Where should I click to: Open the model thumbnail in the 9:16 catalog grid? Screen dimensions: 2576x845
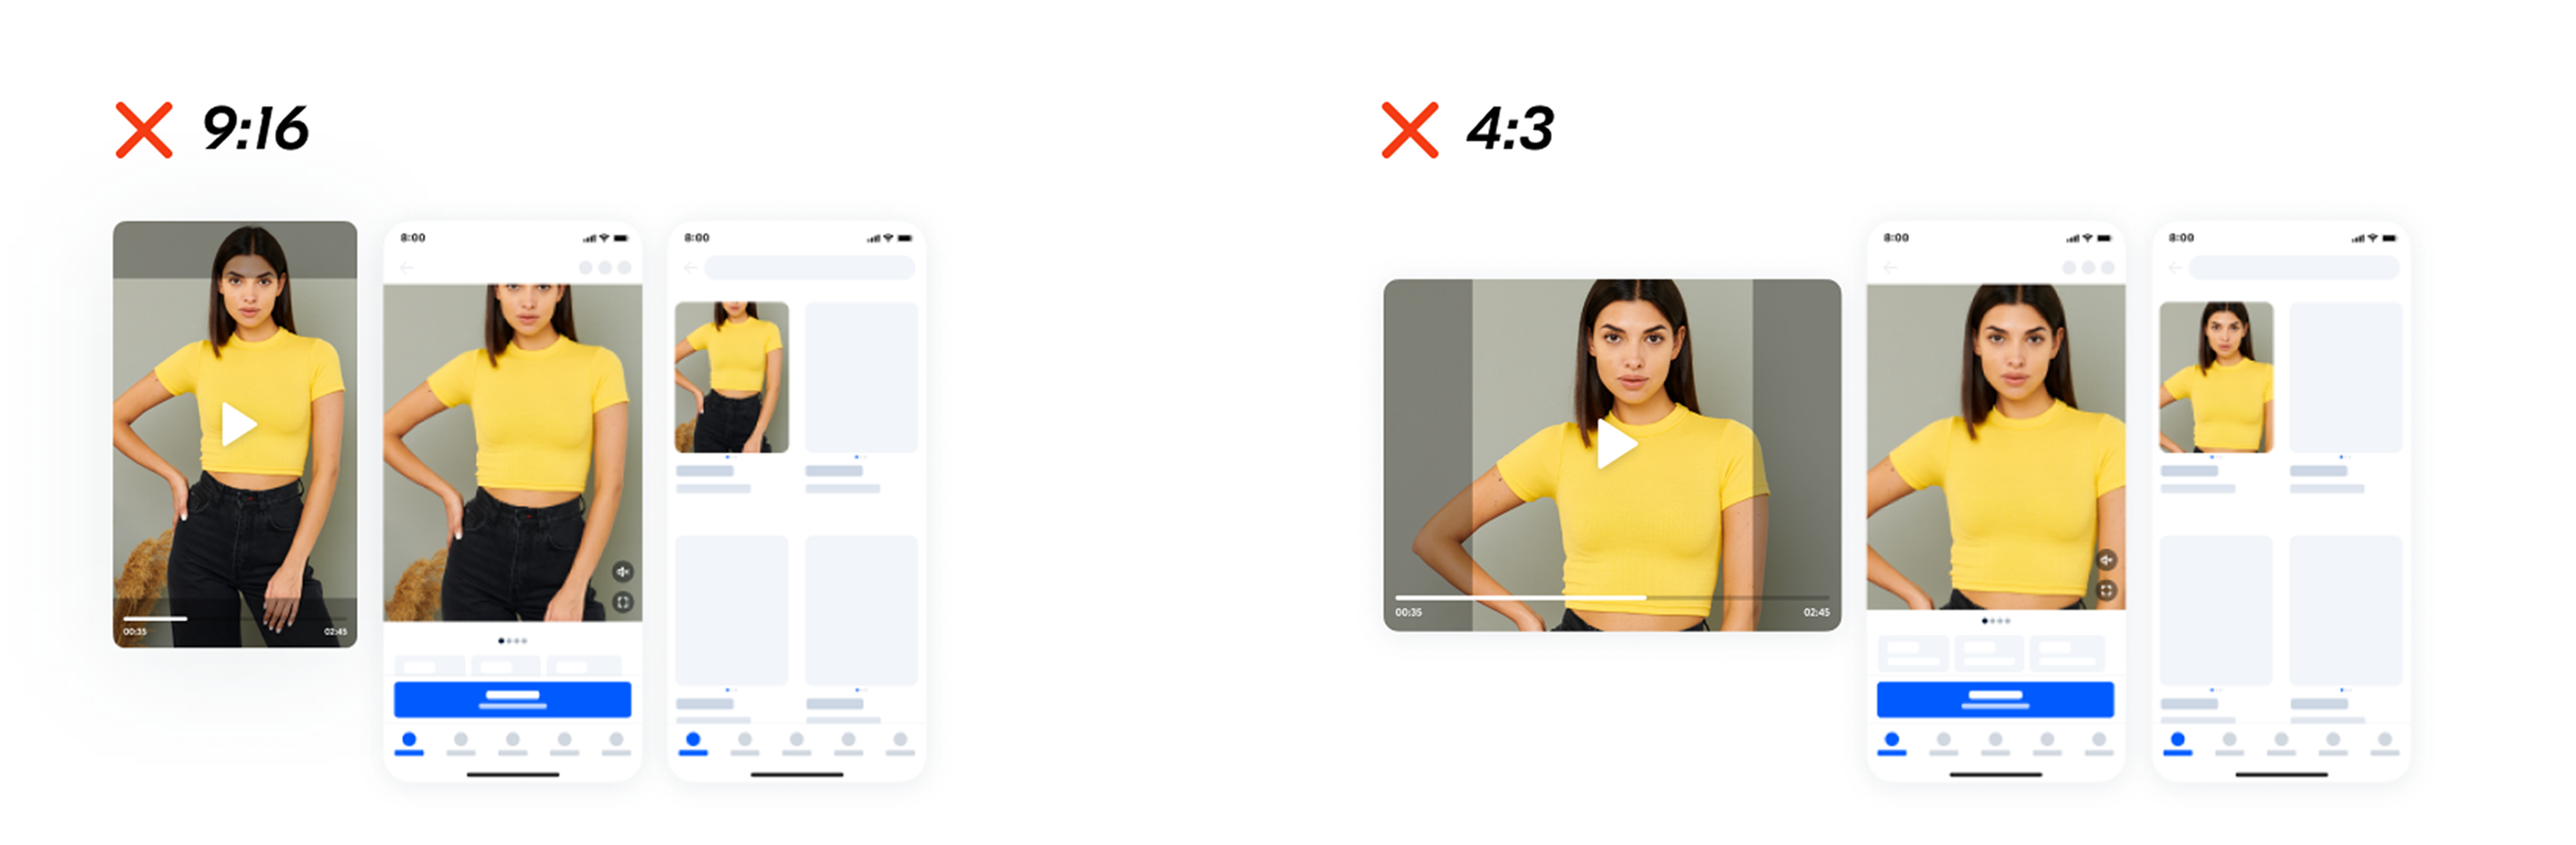click(x=732, y=377)
